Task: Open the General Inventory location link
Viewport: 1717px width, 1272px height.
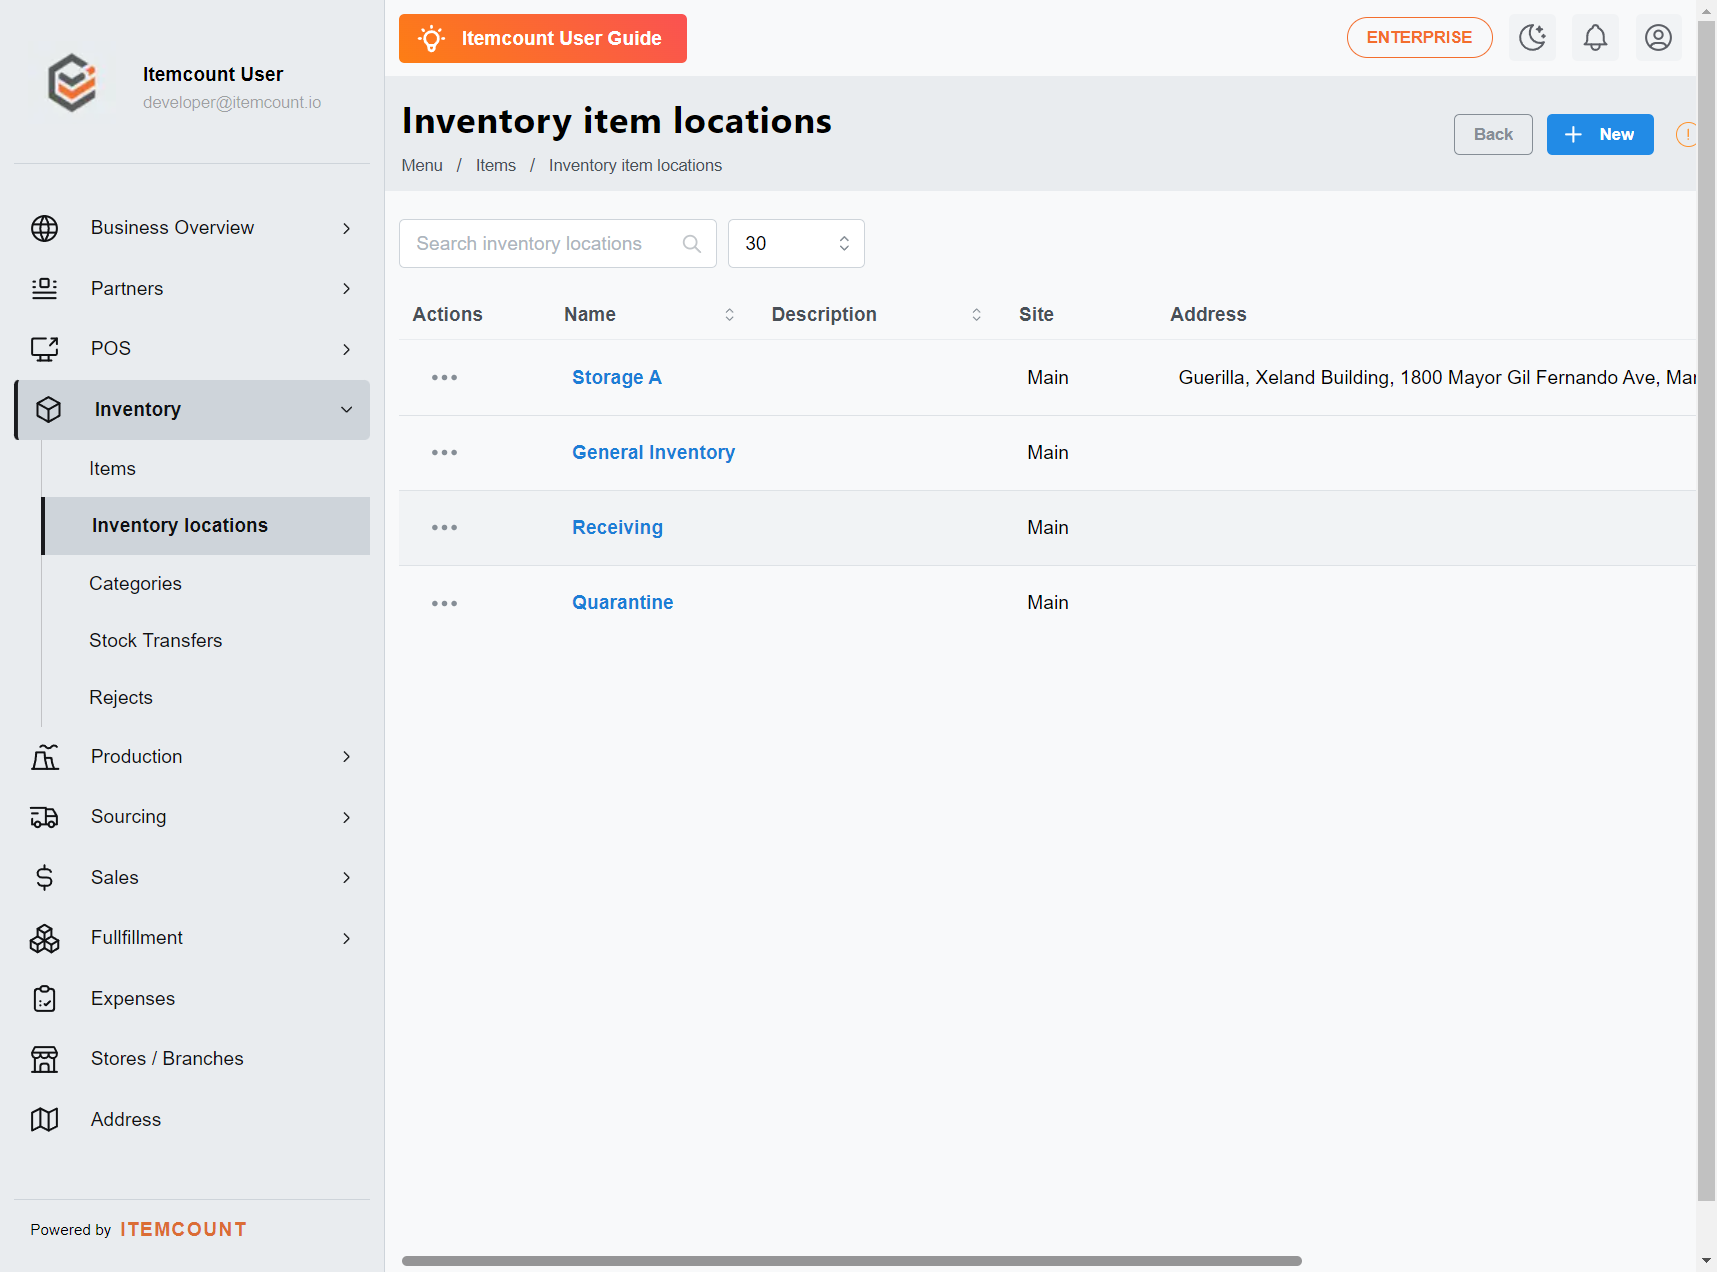Action: (653, 453)
